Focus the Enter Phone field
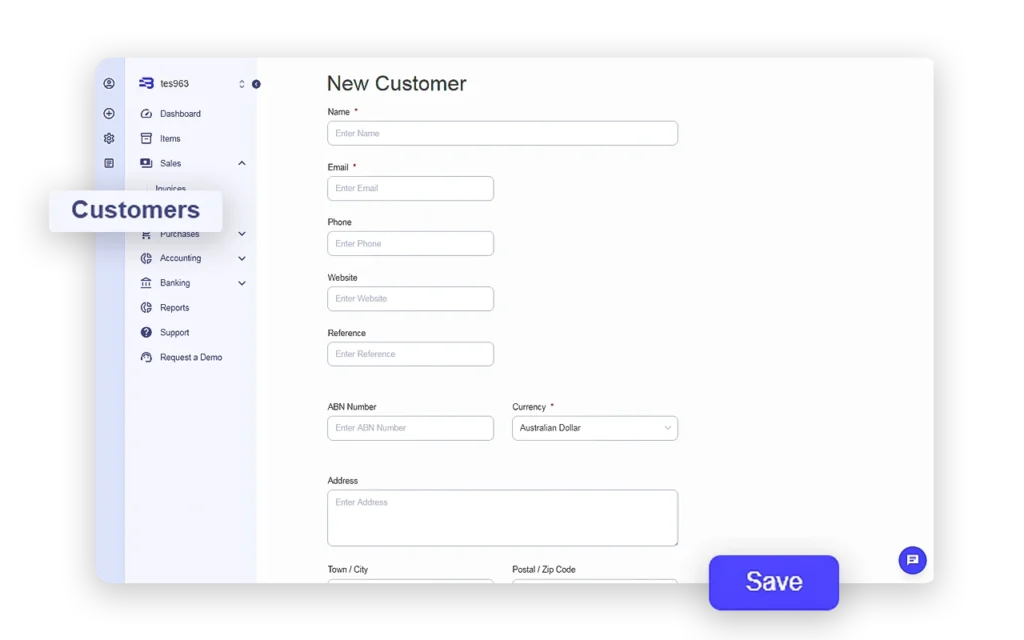1024x640 pixels. coord(410,244)
